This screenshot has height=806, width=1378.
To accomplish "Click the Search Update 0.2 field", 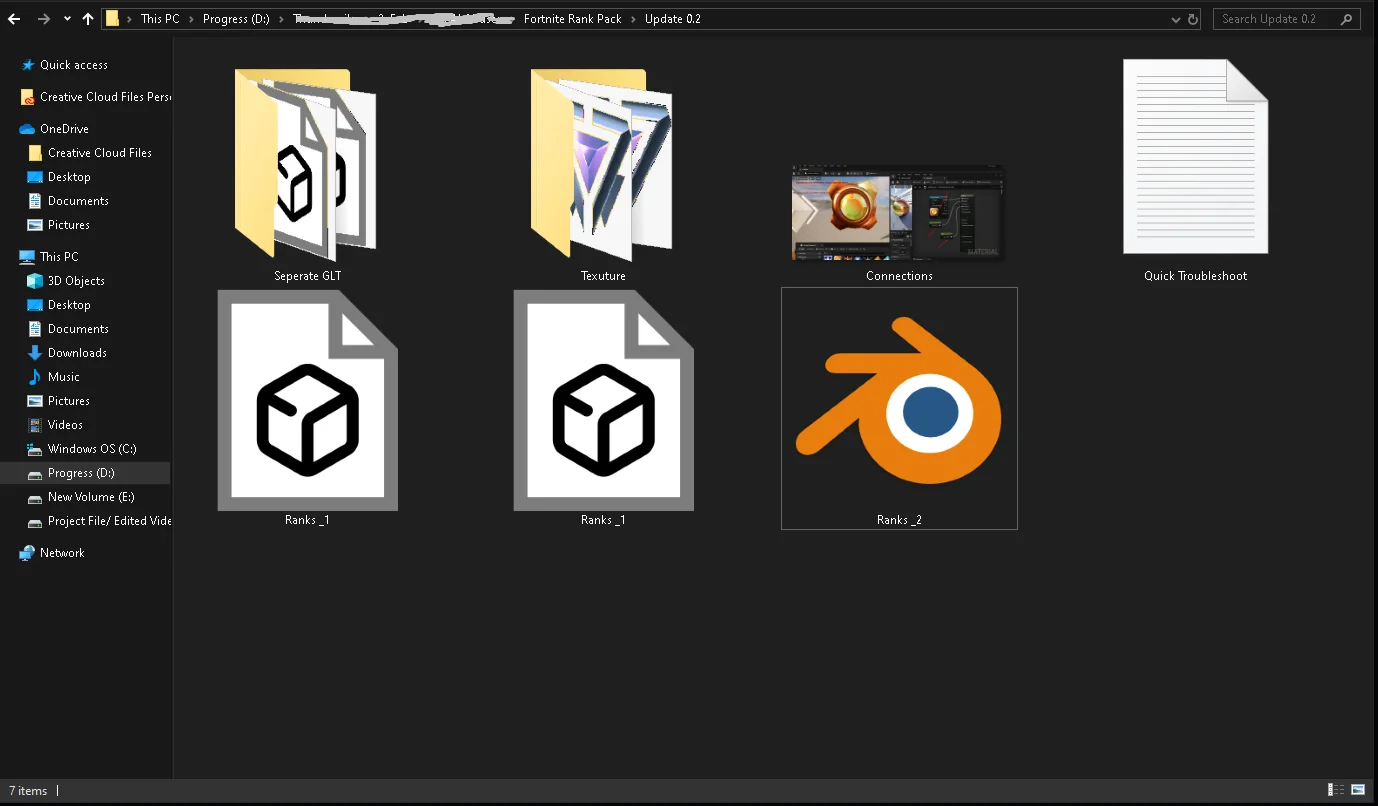I will click(1275, 19).
